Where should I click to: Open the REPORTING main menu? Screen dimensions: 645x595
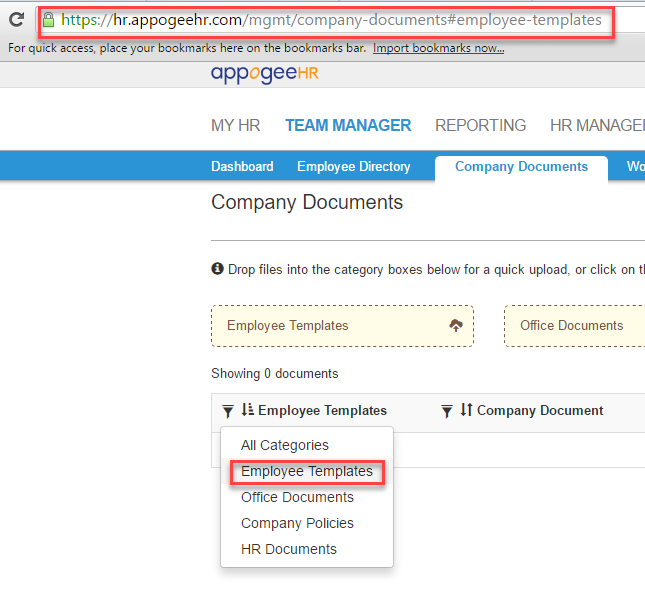tap(480, 125)
